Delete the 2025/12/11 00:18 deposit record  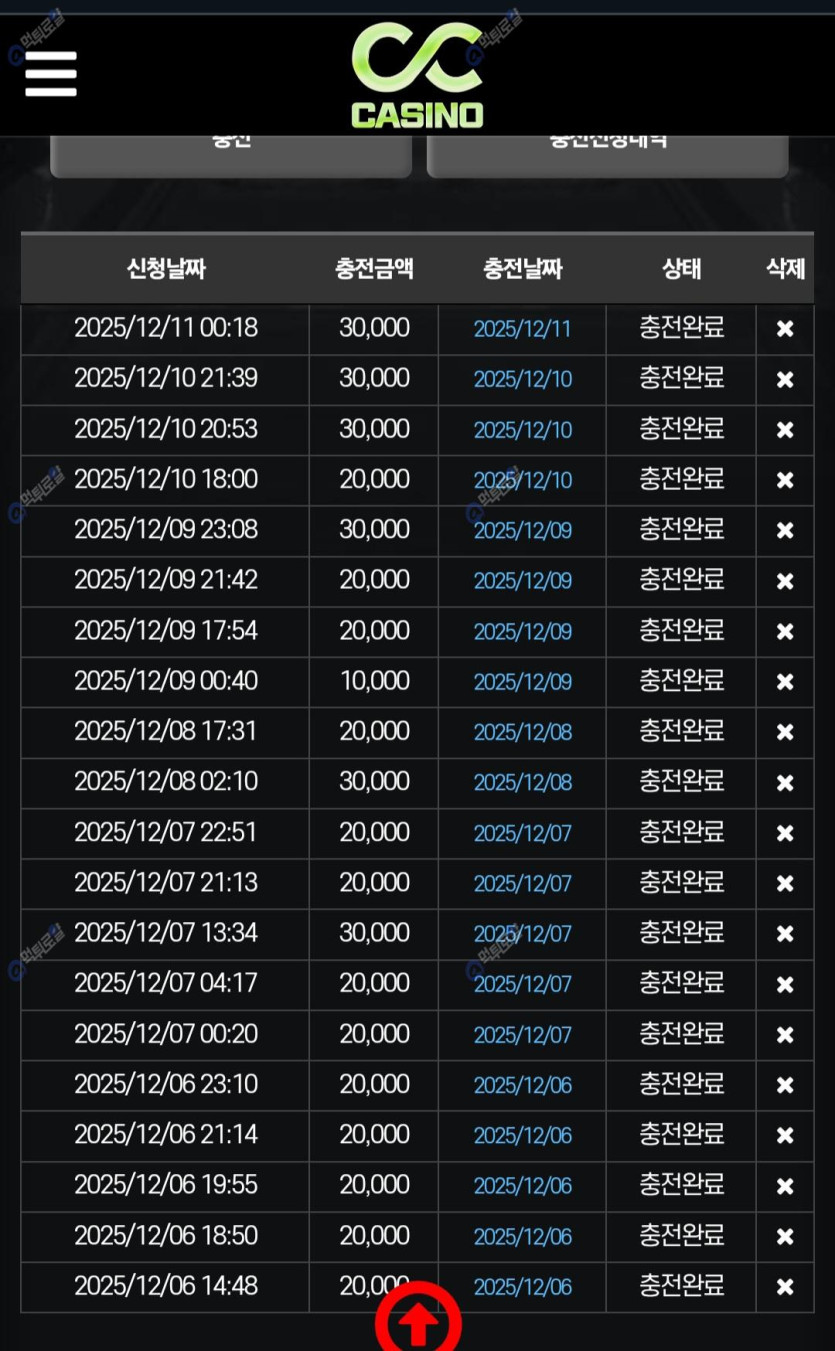coord(785,329)
